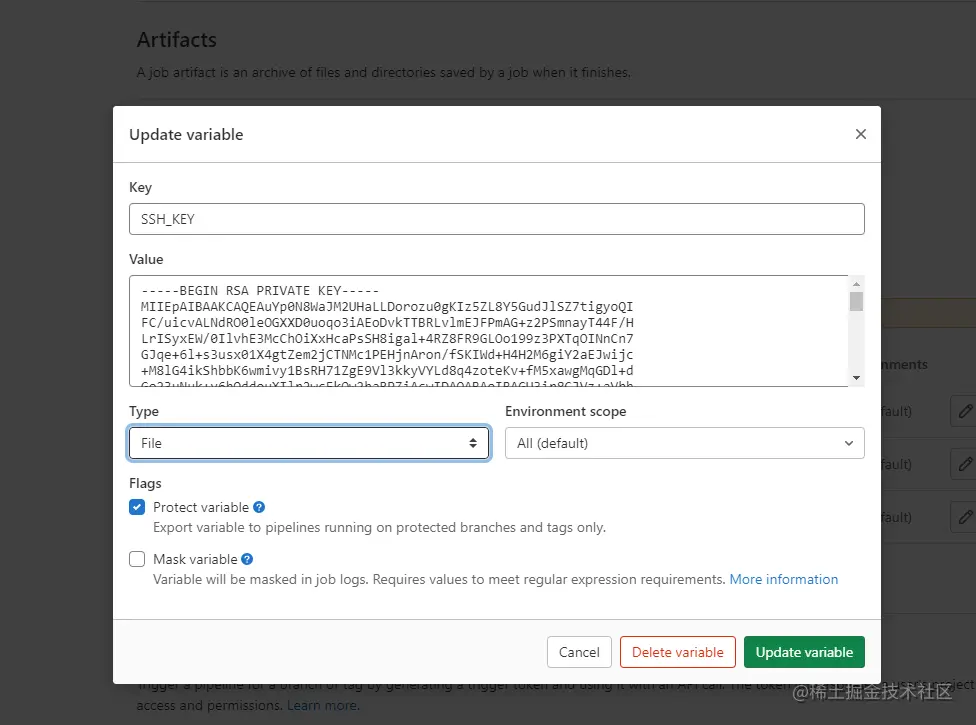Click the Protect variable help icon
The image size is (976, 725).
pos(259,507)
